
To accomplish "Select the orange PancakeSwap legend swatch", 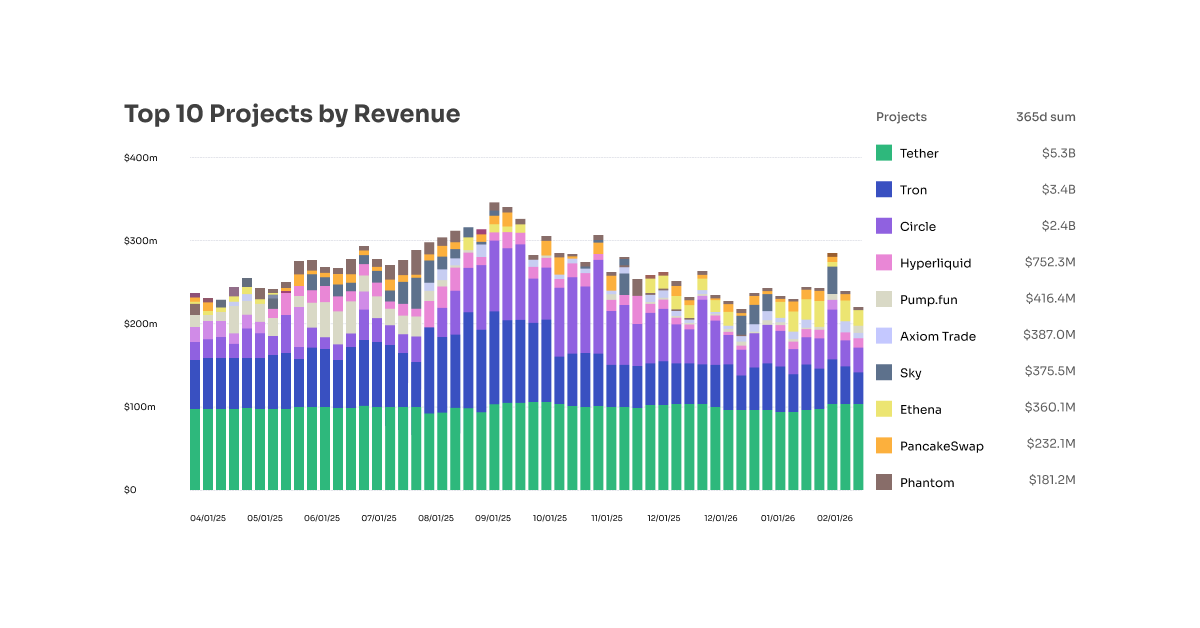I will tap(883, 445).
